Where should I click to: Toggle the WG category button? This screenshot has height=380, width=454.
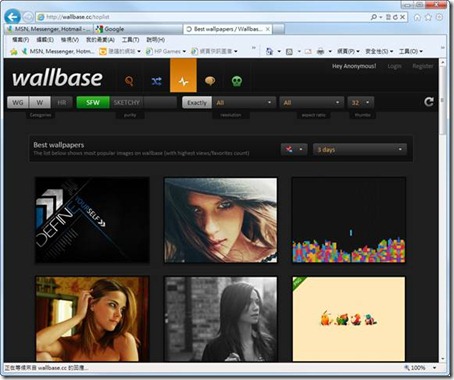tap(18, 102)
